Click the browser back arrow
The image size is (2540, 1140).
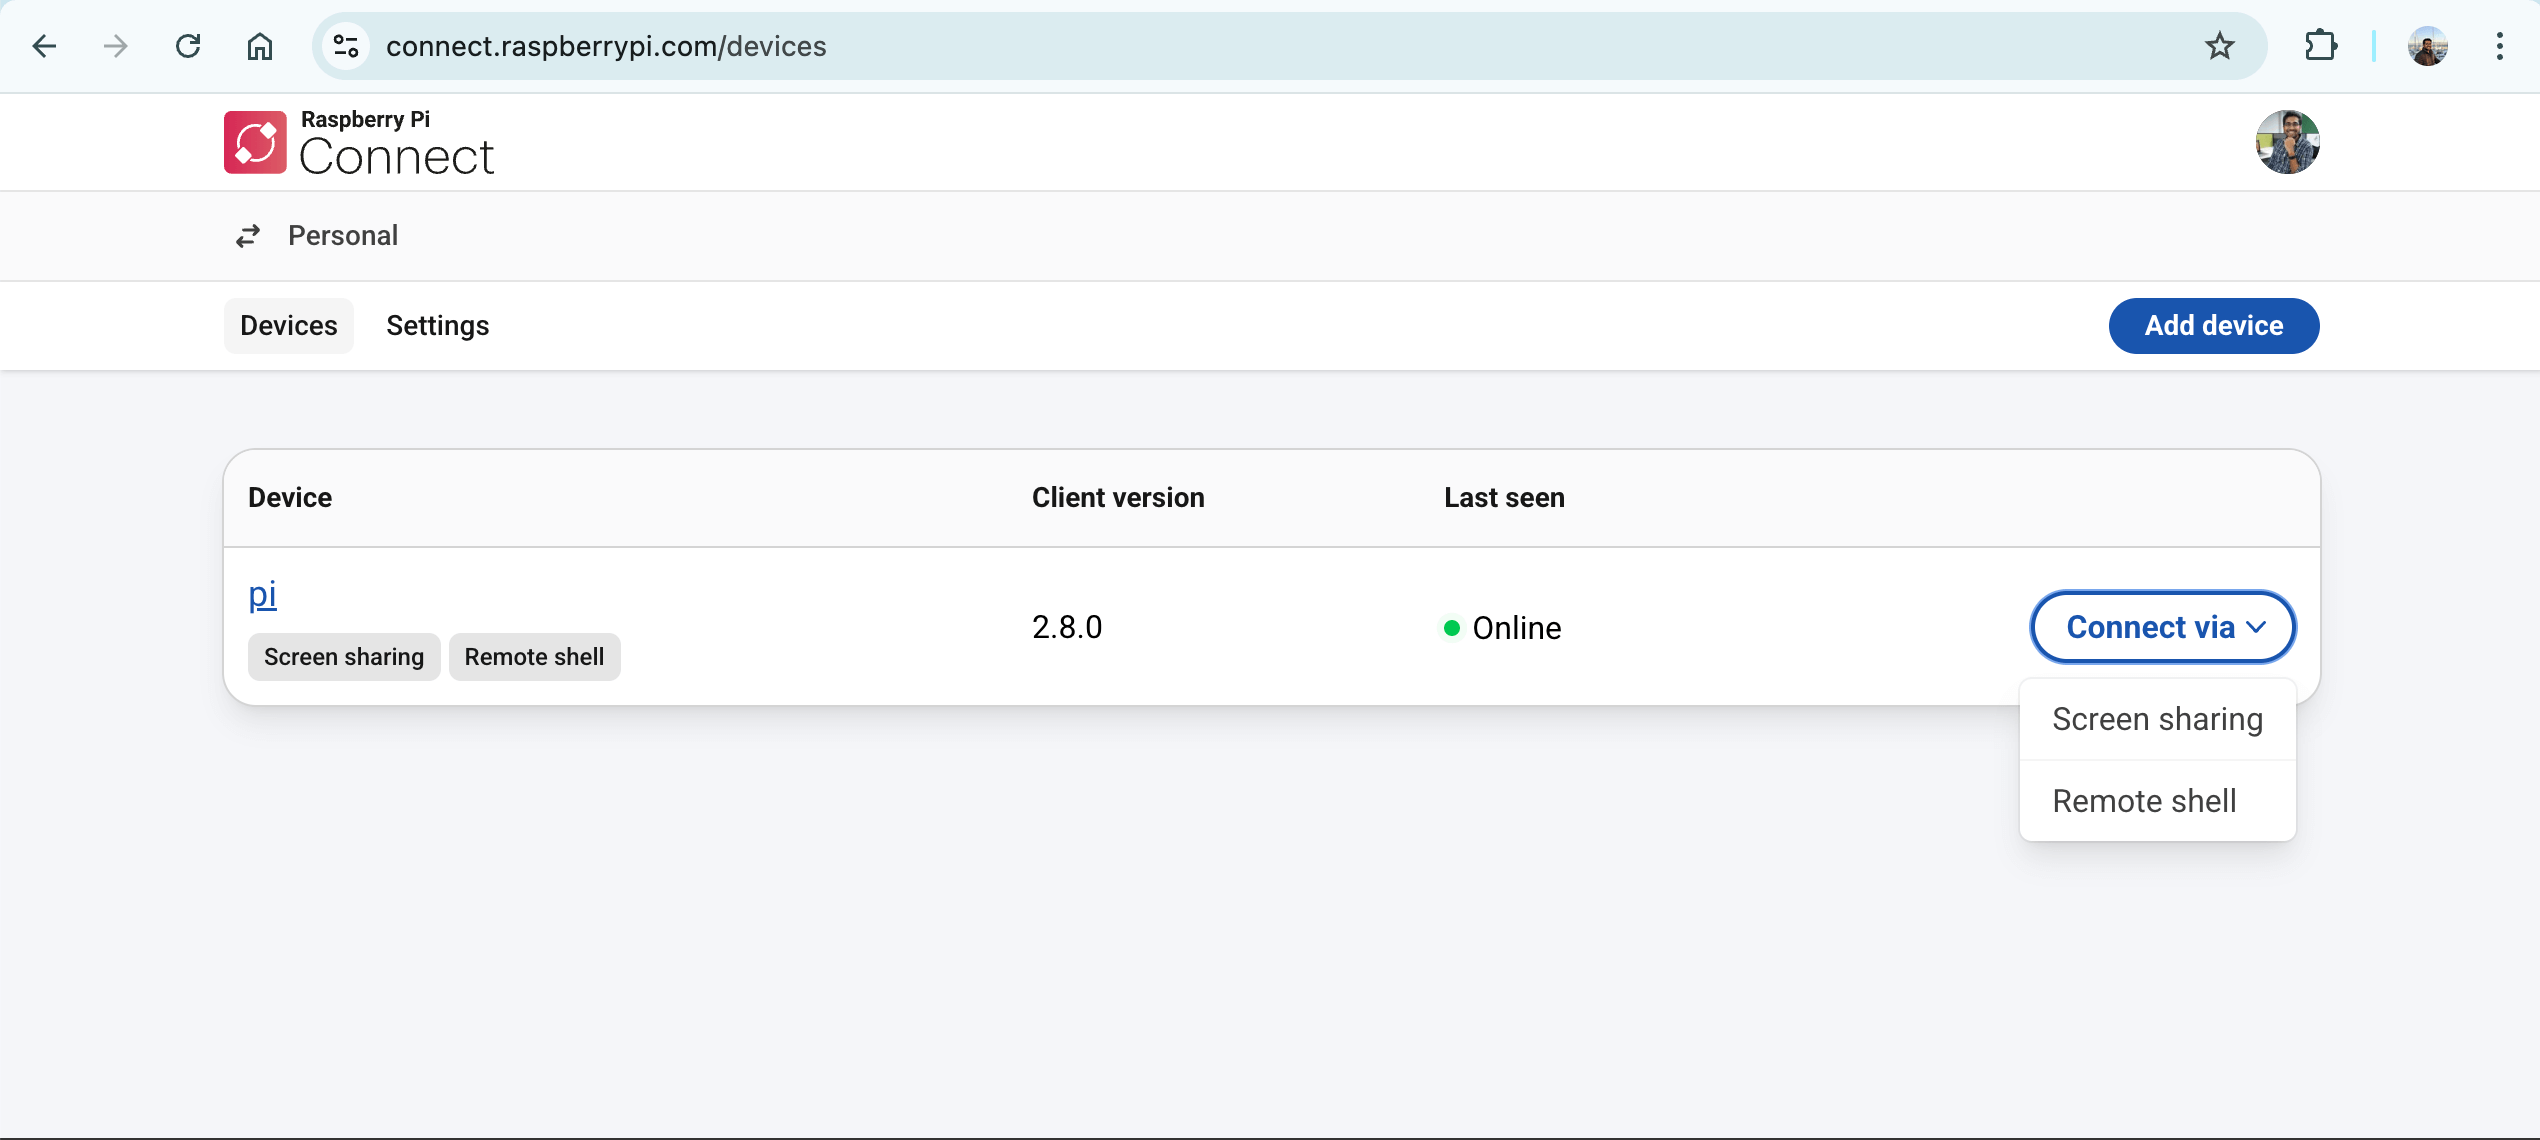coord(44,46)
